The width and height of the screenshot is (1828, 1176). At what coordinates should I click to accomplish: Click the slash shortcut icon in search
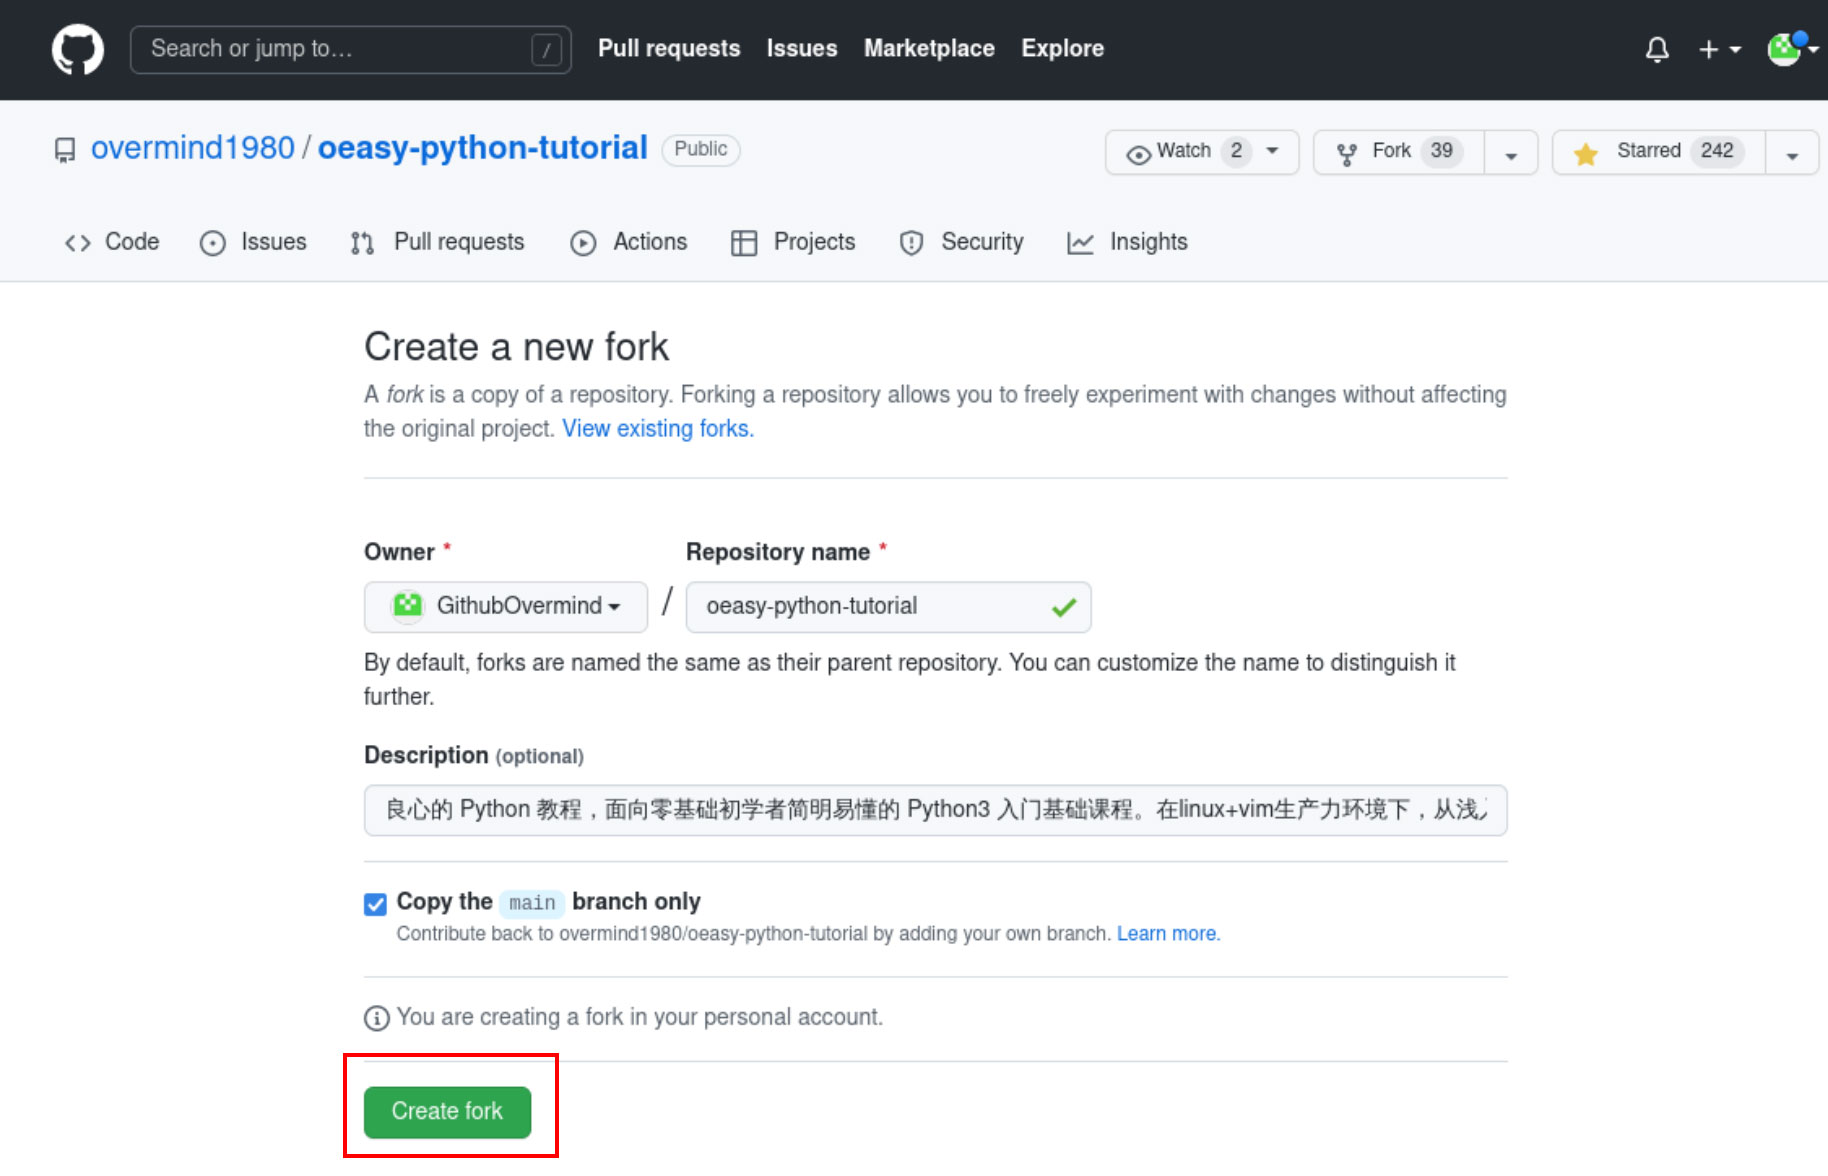pyautogui.click(x=546, y=49)
